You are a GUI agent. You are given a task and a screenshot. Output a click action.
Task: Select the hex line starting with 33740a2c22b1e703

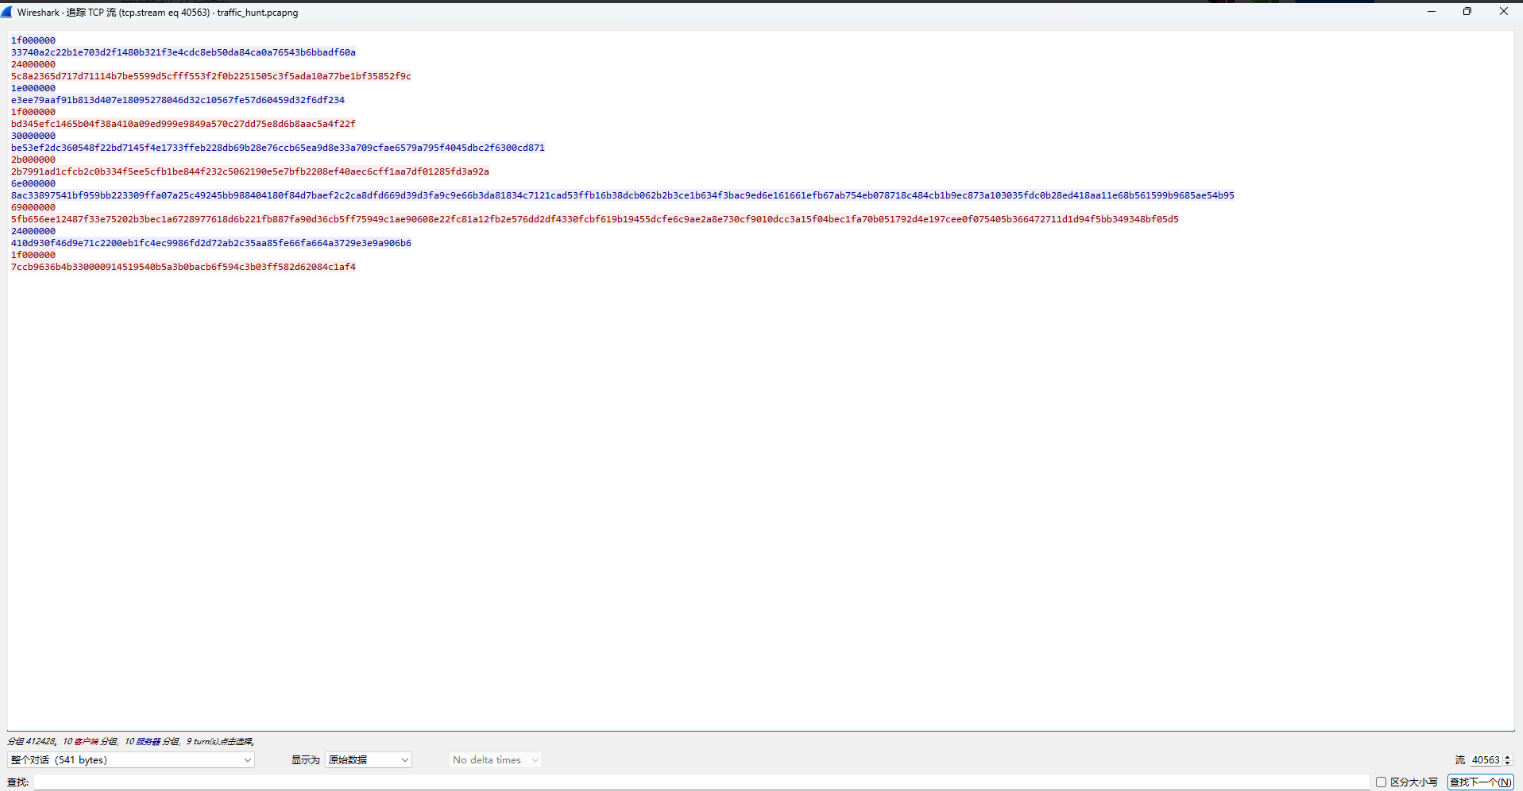click(x=183, y=52)
